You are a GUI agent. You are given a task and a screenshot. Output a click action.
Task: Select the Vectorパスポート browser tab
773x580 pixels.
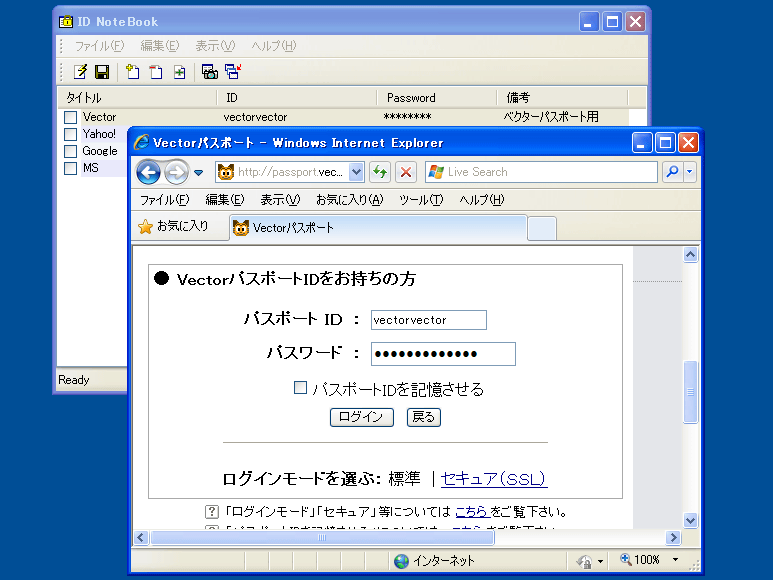[378, 228]
